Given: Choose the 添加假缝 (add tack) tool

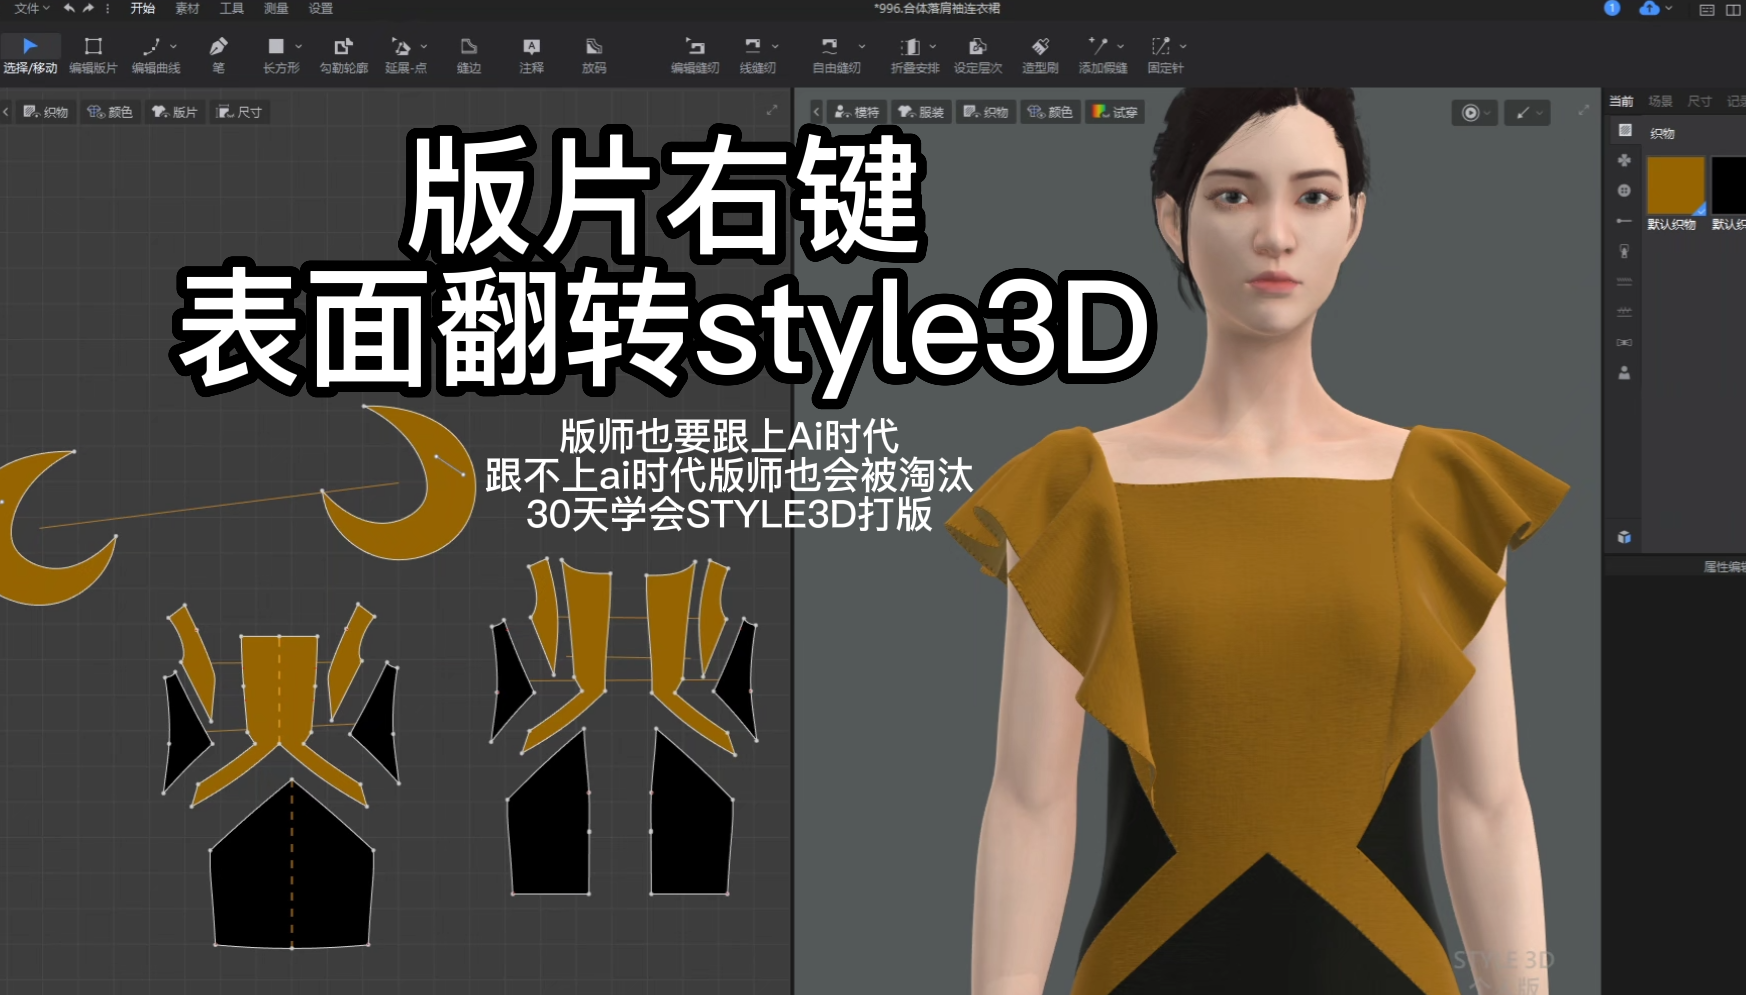Looking at the screenshot, I should click(x=1102, y=55).
